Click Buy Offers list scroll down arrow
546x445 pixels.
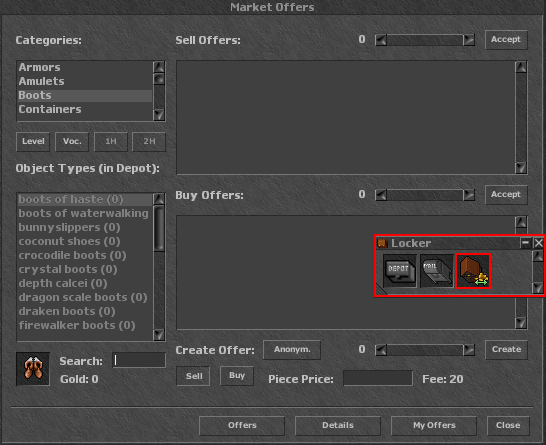[x=521, y=323]
